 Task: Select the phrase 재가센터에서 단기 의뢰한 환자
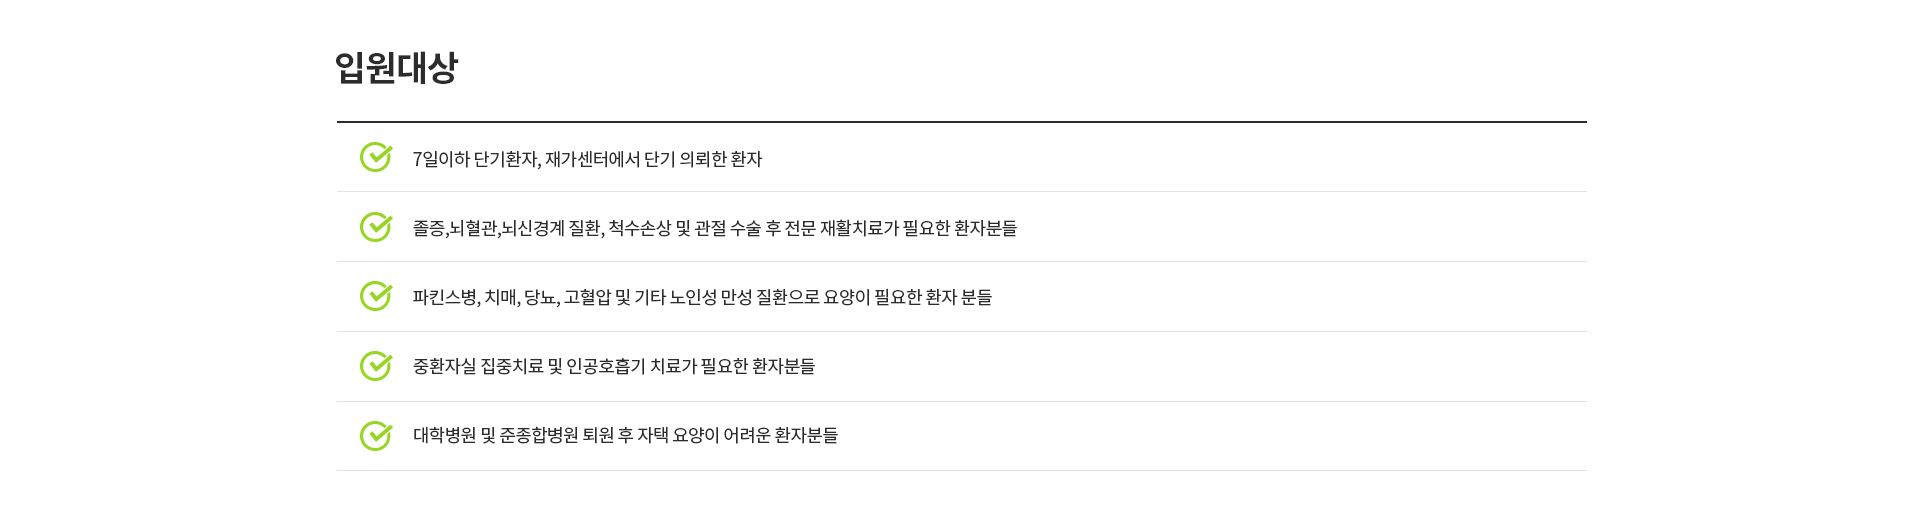pos(653,159)
